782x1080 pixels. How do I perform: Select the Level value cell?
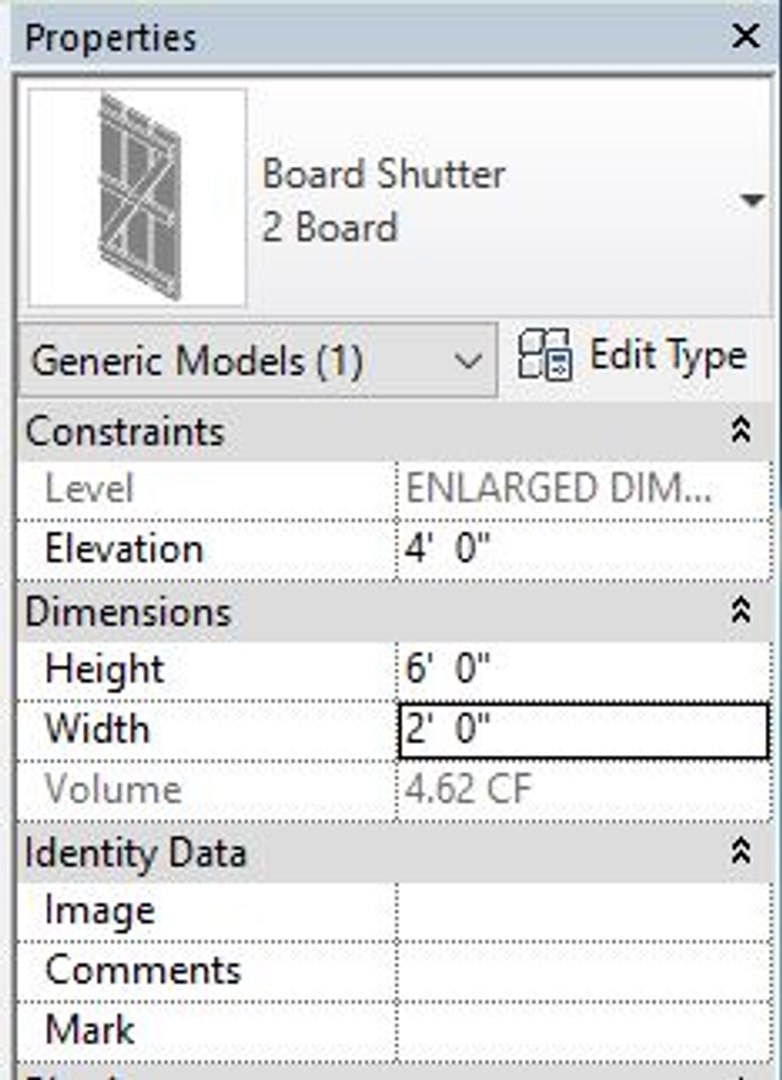[583, 490]
